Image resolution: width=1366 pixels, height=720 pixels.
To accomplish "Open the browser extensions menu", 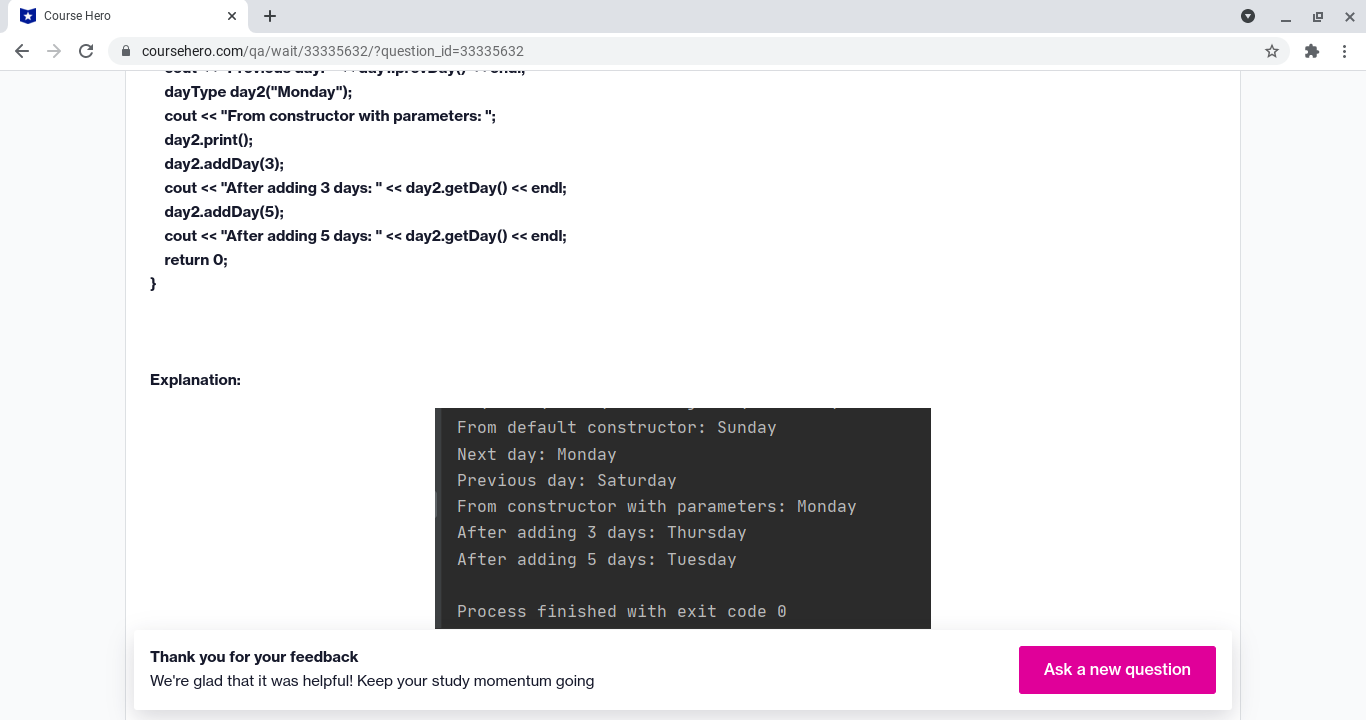I will pos(1312,51).
